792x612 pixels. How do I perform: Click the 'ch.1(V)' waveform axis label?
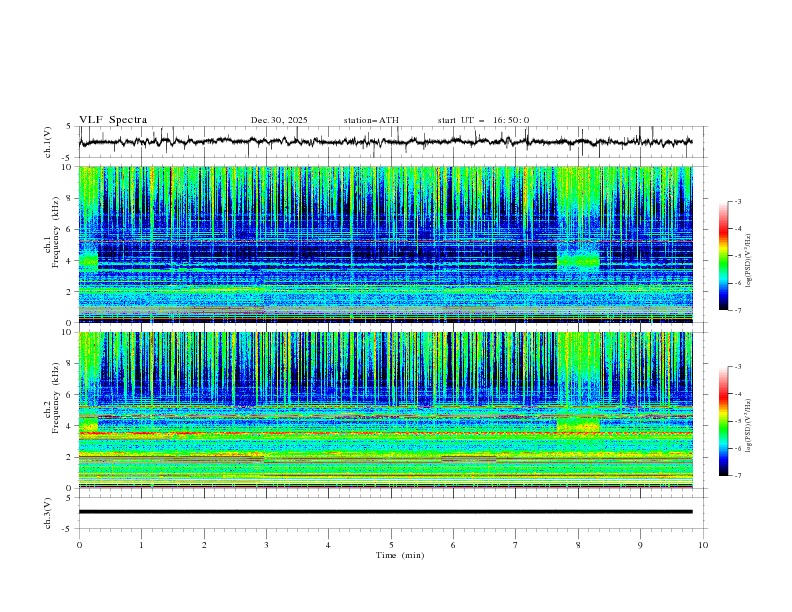click(48, 142)
